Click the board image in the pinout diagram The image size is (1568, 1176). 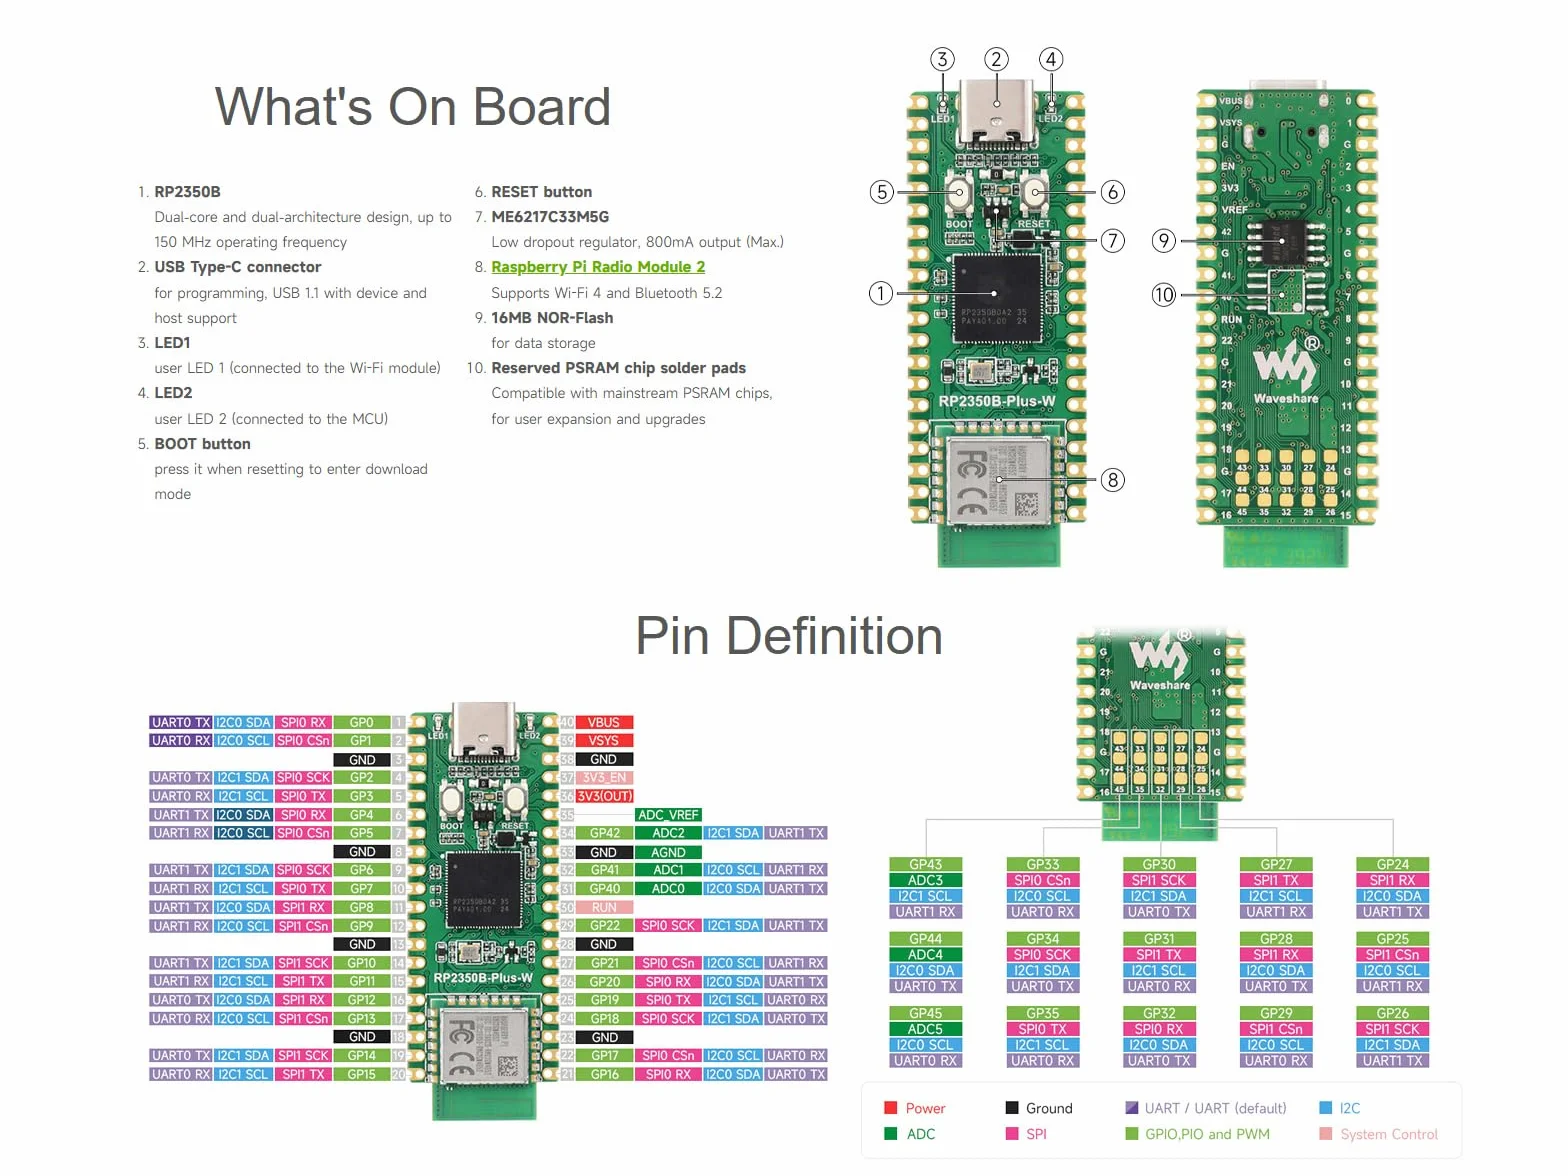pos(484,910)
